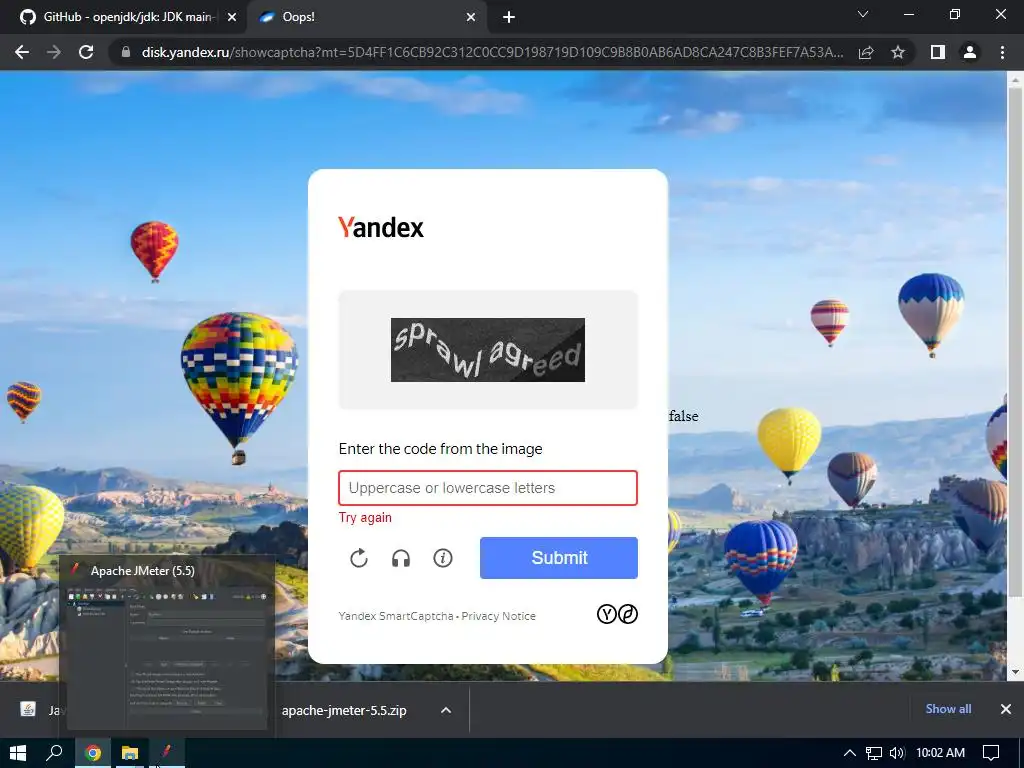Open the Privacy Notice link
Image resolution: width=1024 pixels, height=768 pixels.
[498, 616]
